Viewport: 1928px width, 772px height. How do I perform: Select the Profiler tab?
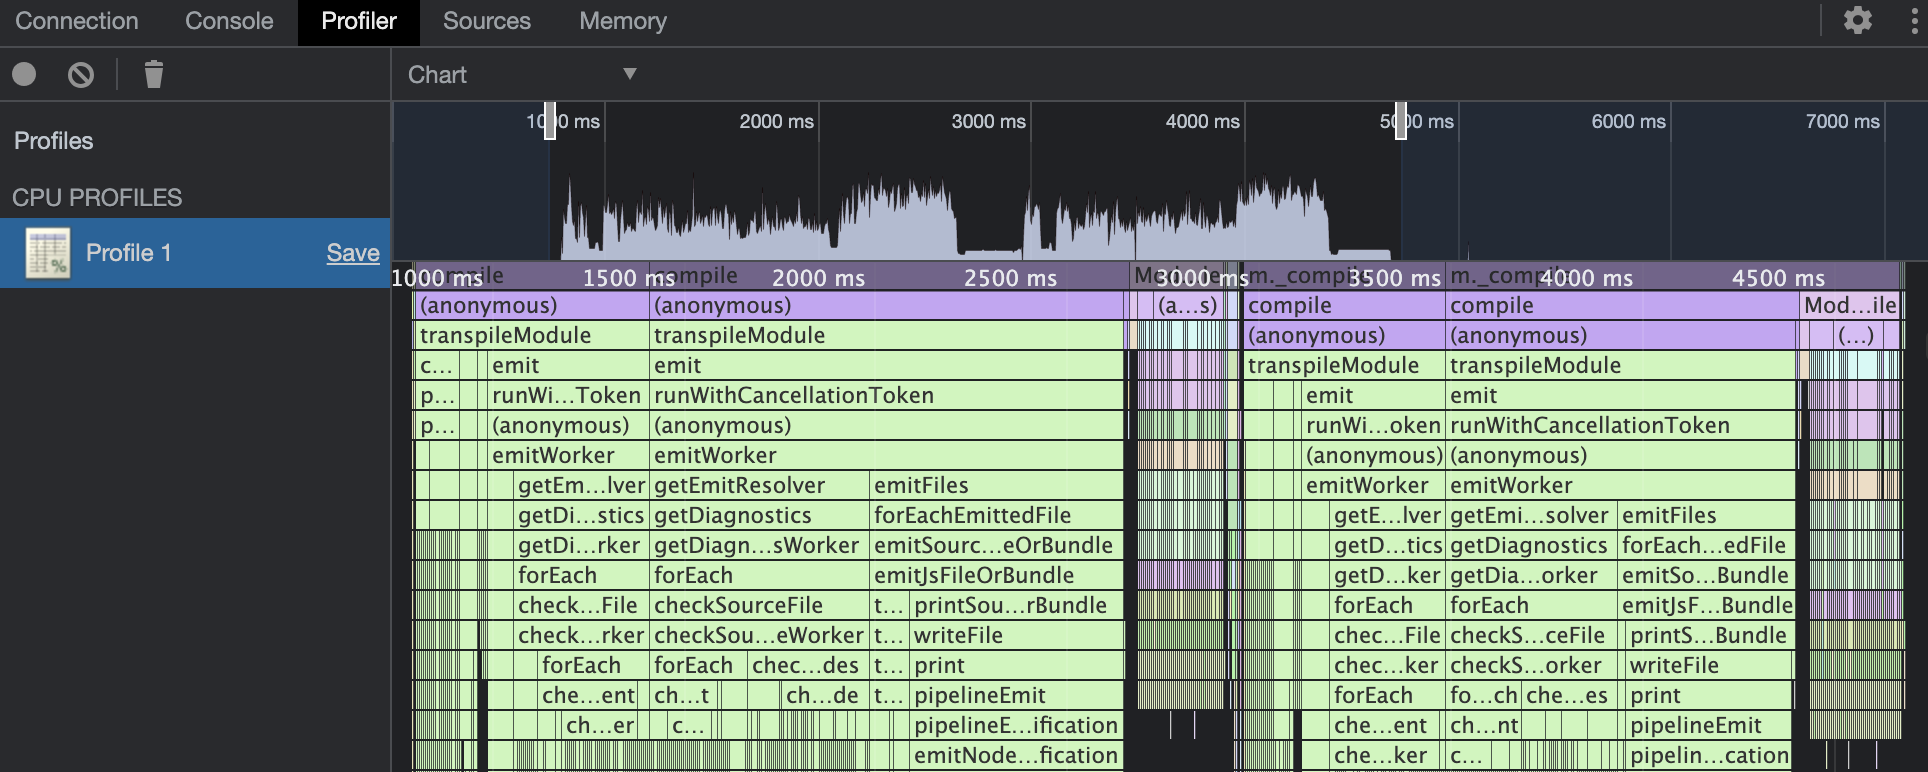[x=359, y=21]
